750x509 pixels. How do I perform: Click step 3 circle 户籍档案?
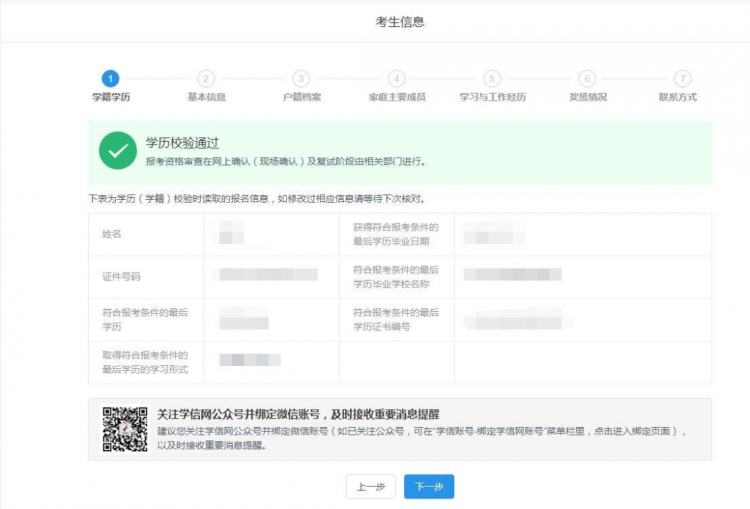301,78
